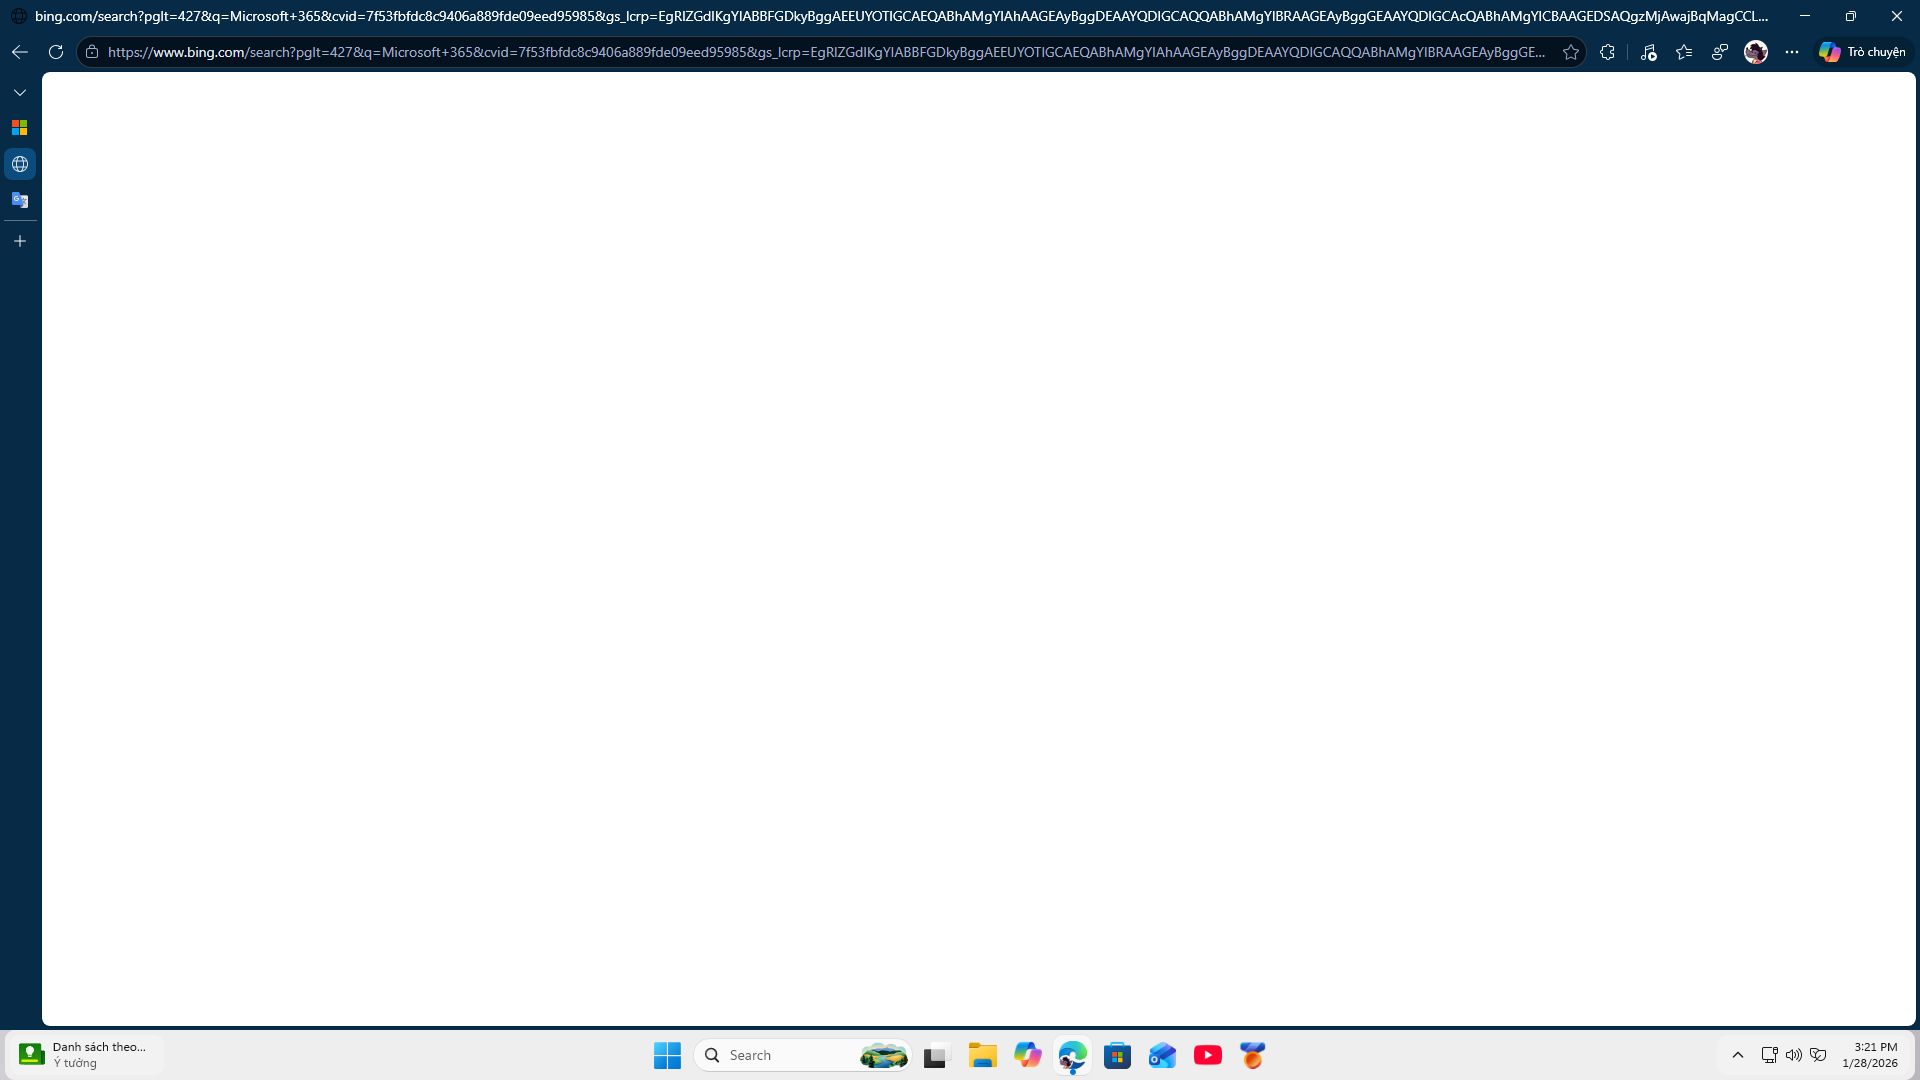
Task: Add a new tab with plus button
Action: tap(20, 241)
